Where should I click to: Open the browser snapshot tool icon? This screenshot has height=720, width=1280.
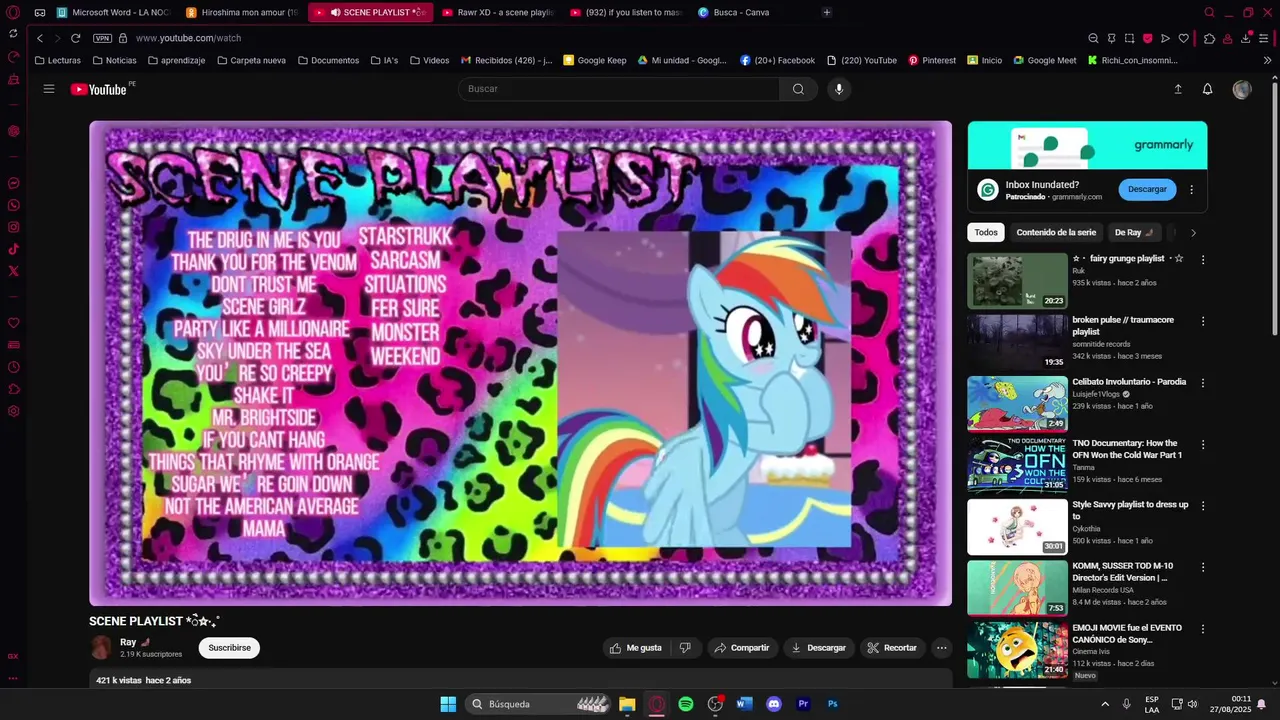[1129, 38]
